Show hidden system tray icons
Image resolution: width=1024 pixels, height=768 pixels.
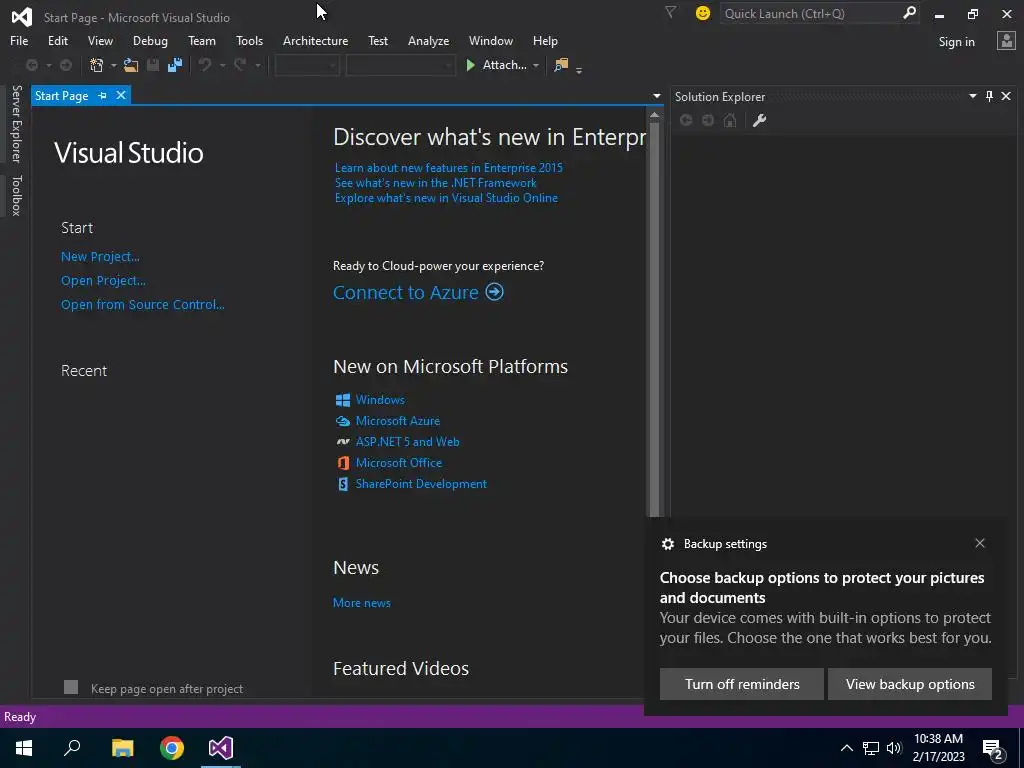point(846,748)
